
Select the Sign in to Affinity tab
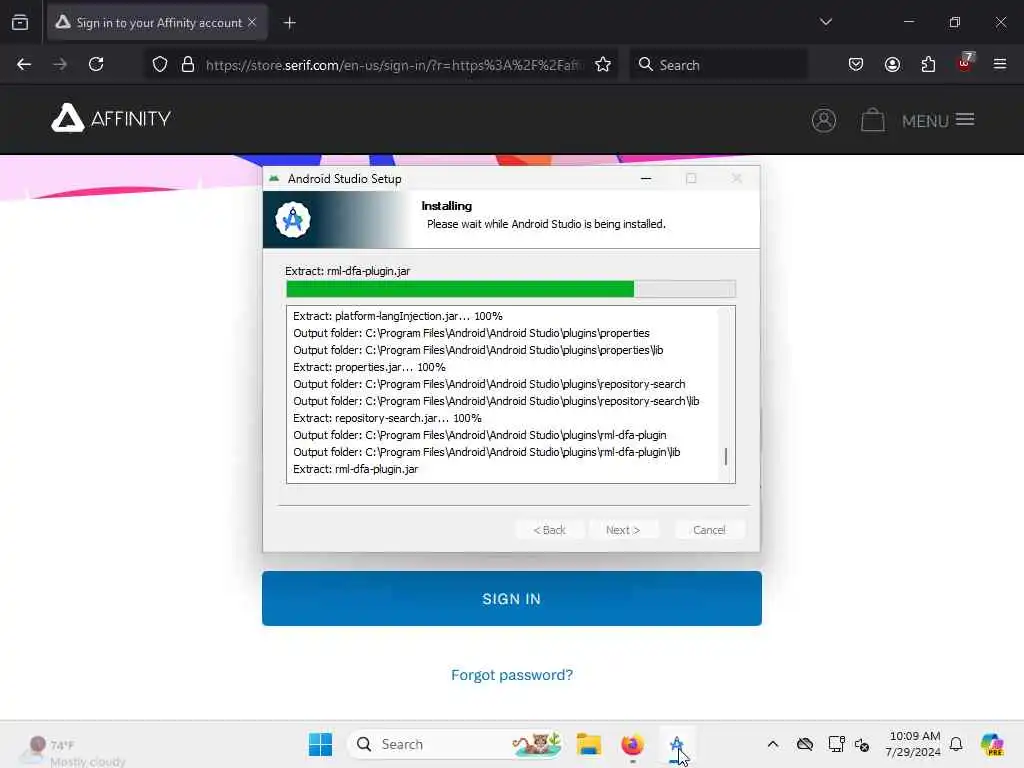point(157,22)
